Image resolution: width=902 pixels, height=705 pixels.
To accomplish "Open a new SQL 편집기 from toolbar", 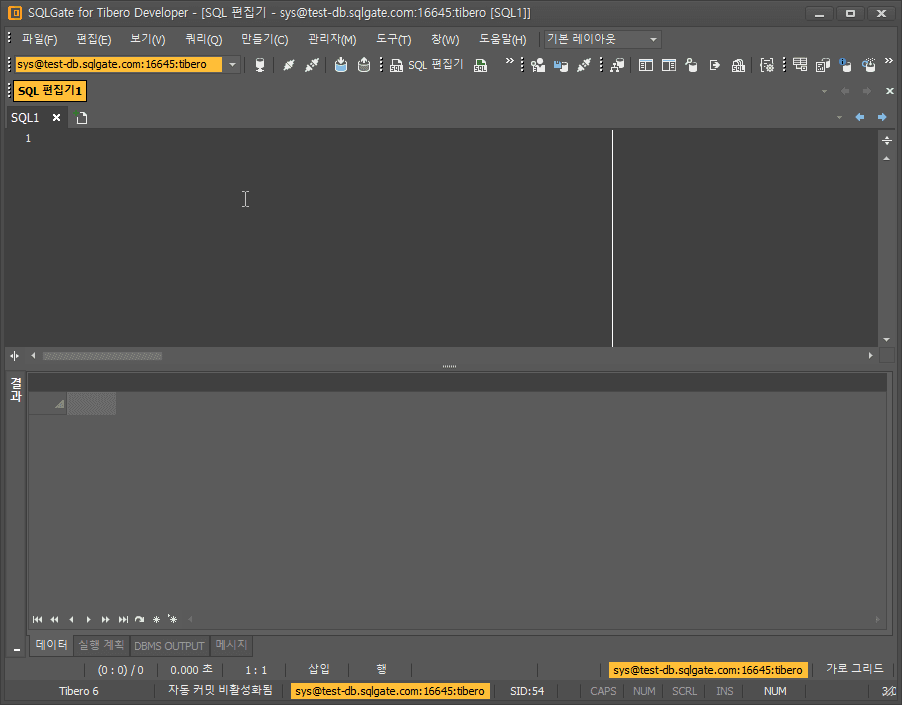I will [426, 65].
